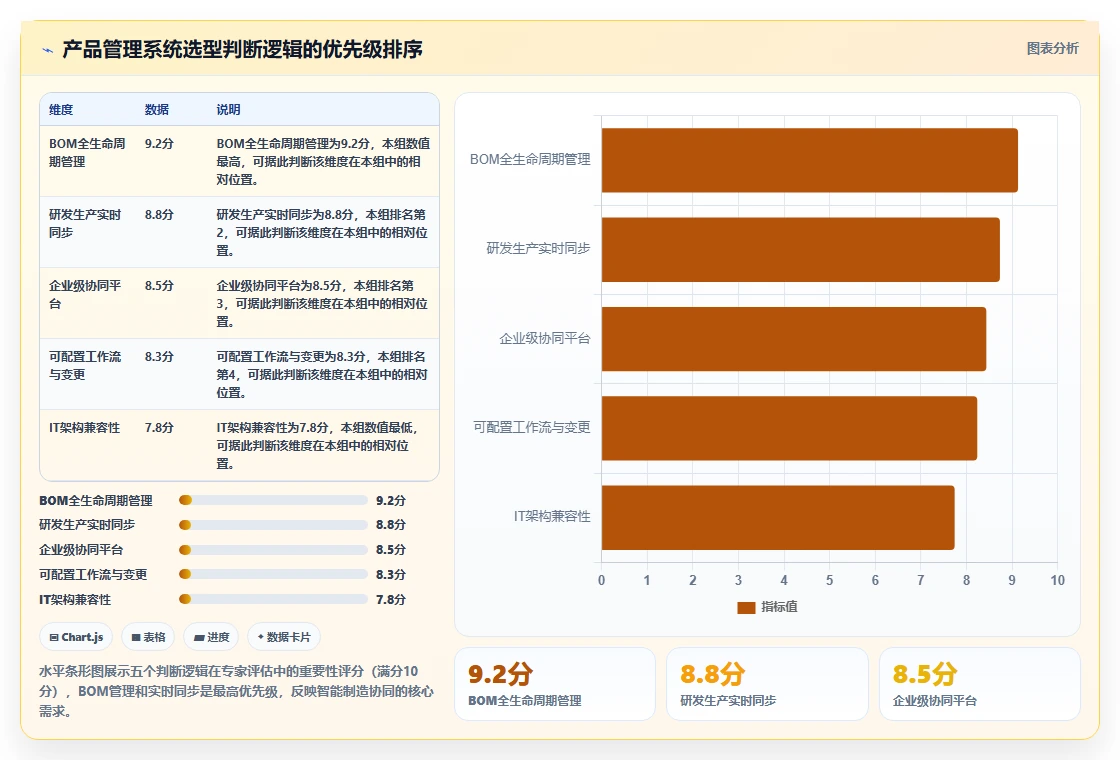
Task: Click the 可配置工作流与变更 table row name
Action: (x=85, y=365)
